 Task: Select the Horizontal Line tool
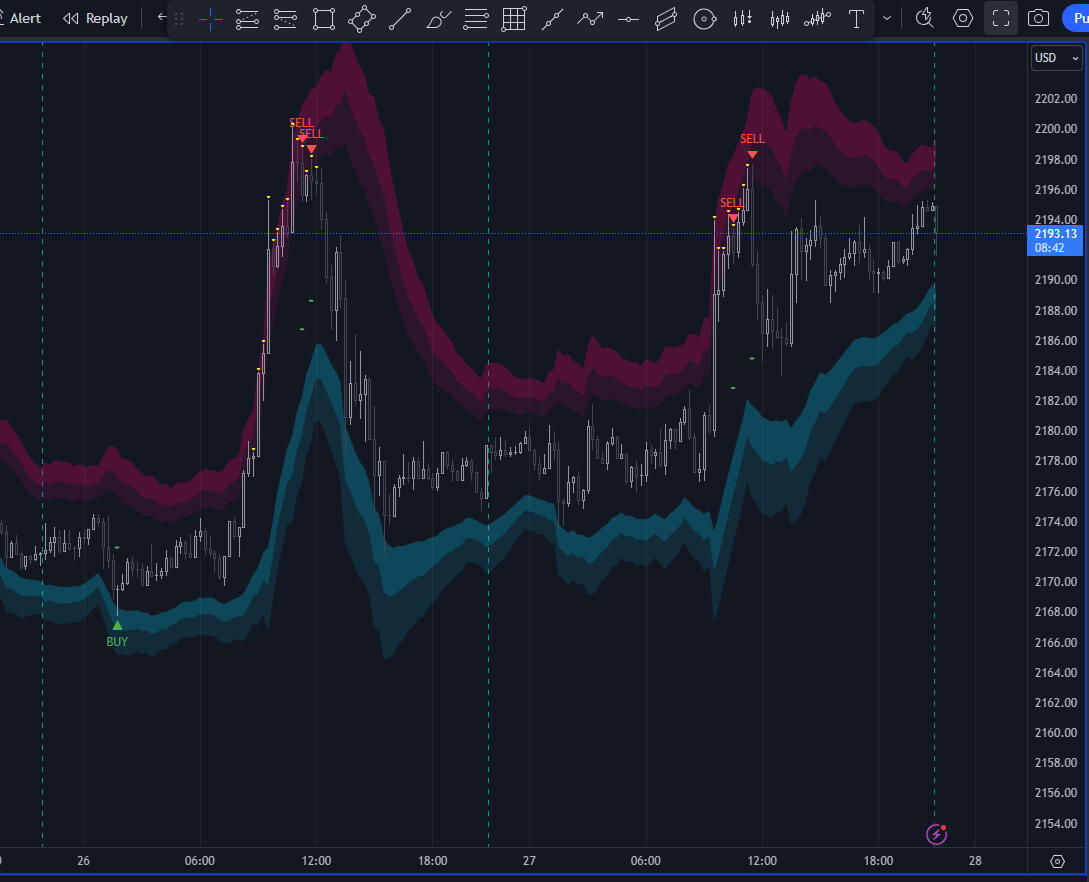[628, 19]
